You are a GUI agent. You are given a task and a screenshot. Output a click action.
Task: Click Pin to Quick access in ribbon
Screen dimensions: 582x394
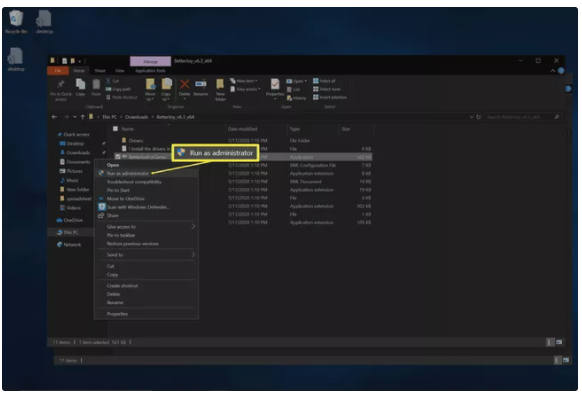tap(61, 90)
